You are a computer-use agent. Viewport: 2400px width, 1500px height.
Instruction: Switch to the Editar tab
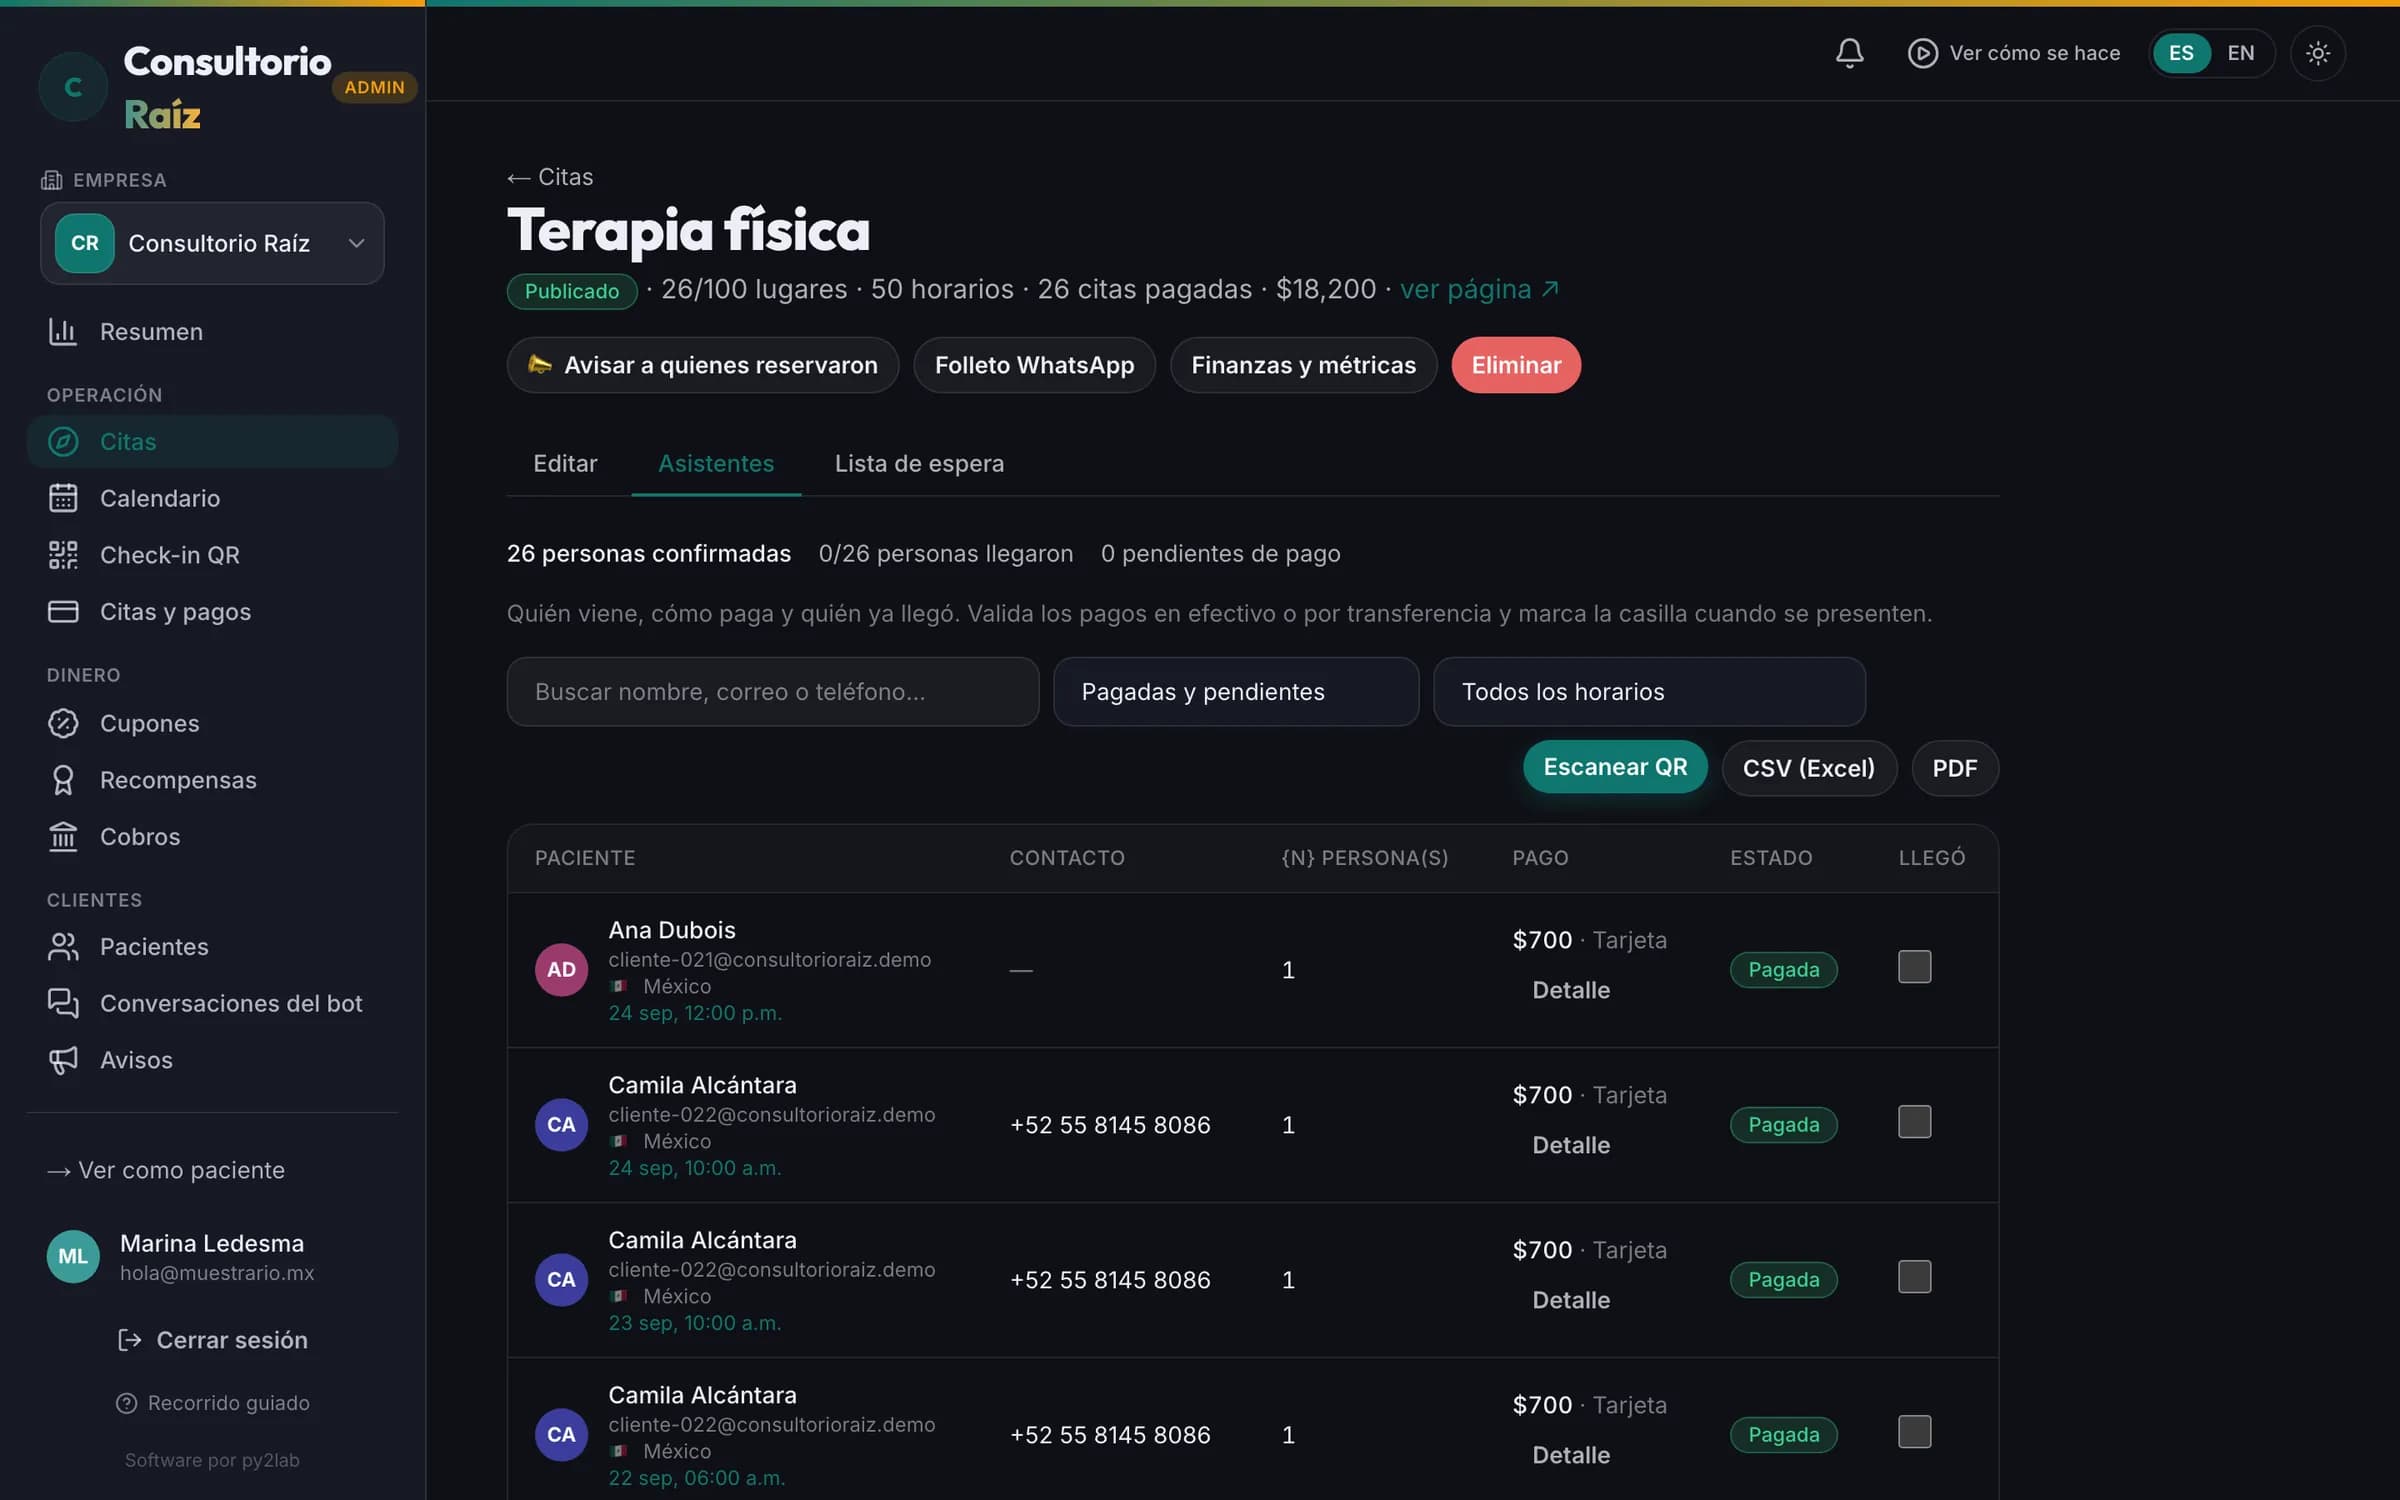click(x=565, y=464)
